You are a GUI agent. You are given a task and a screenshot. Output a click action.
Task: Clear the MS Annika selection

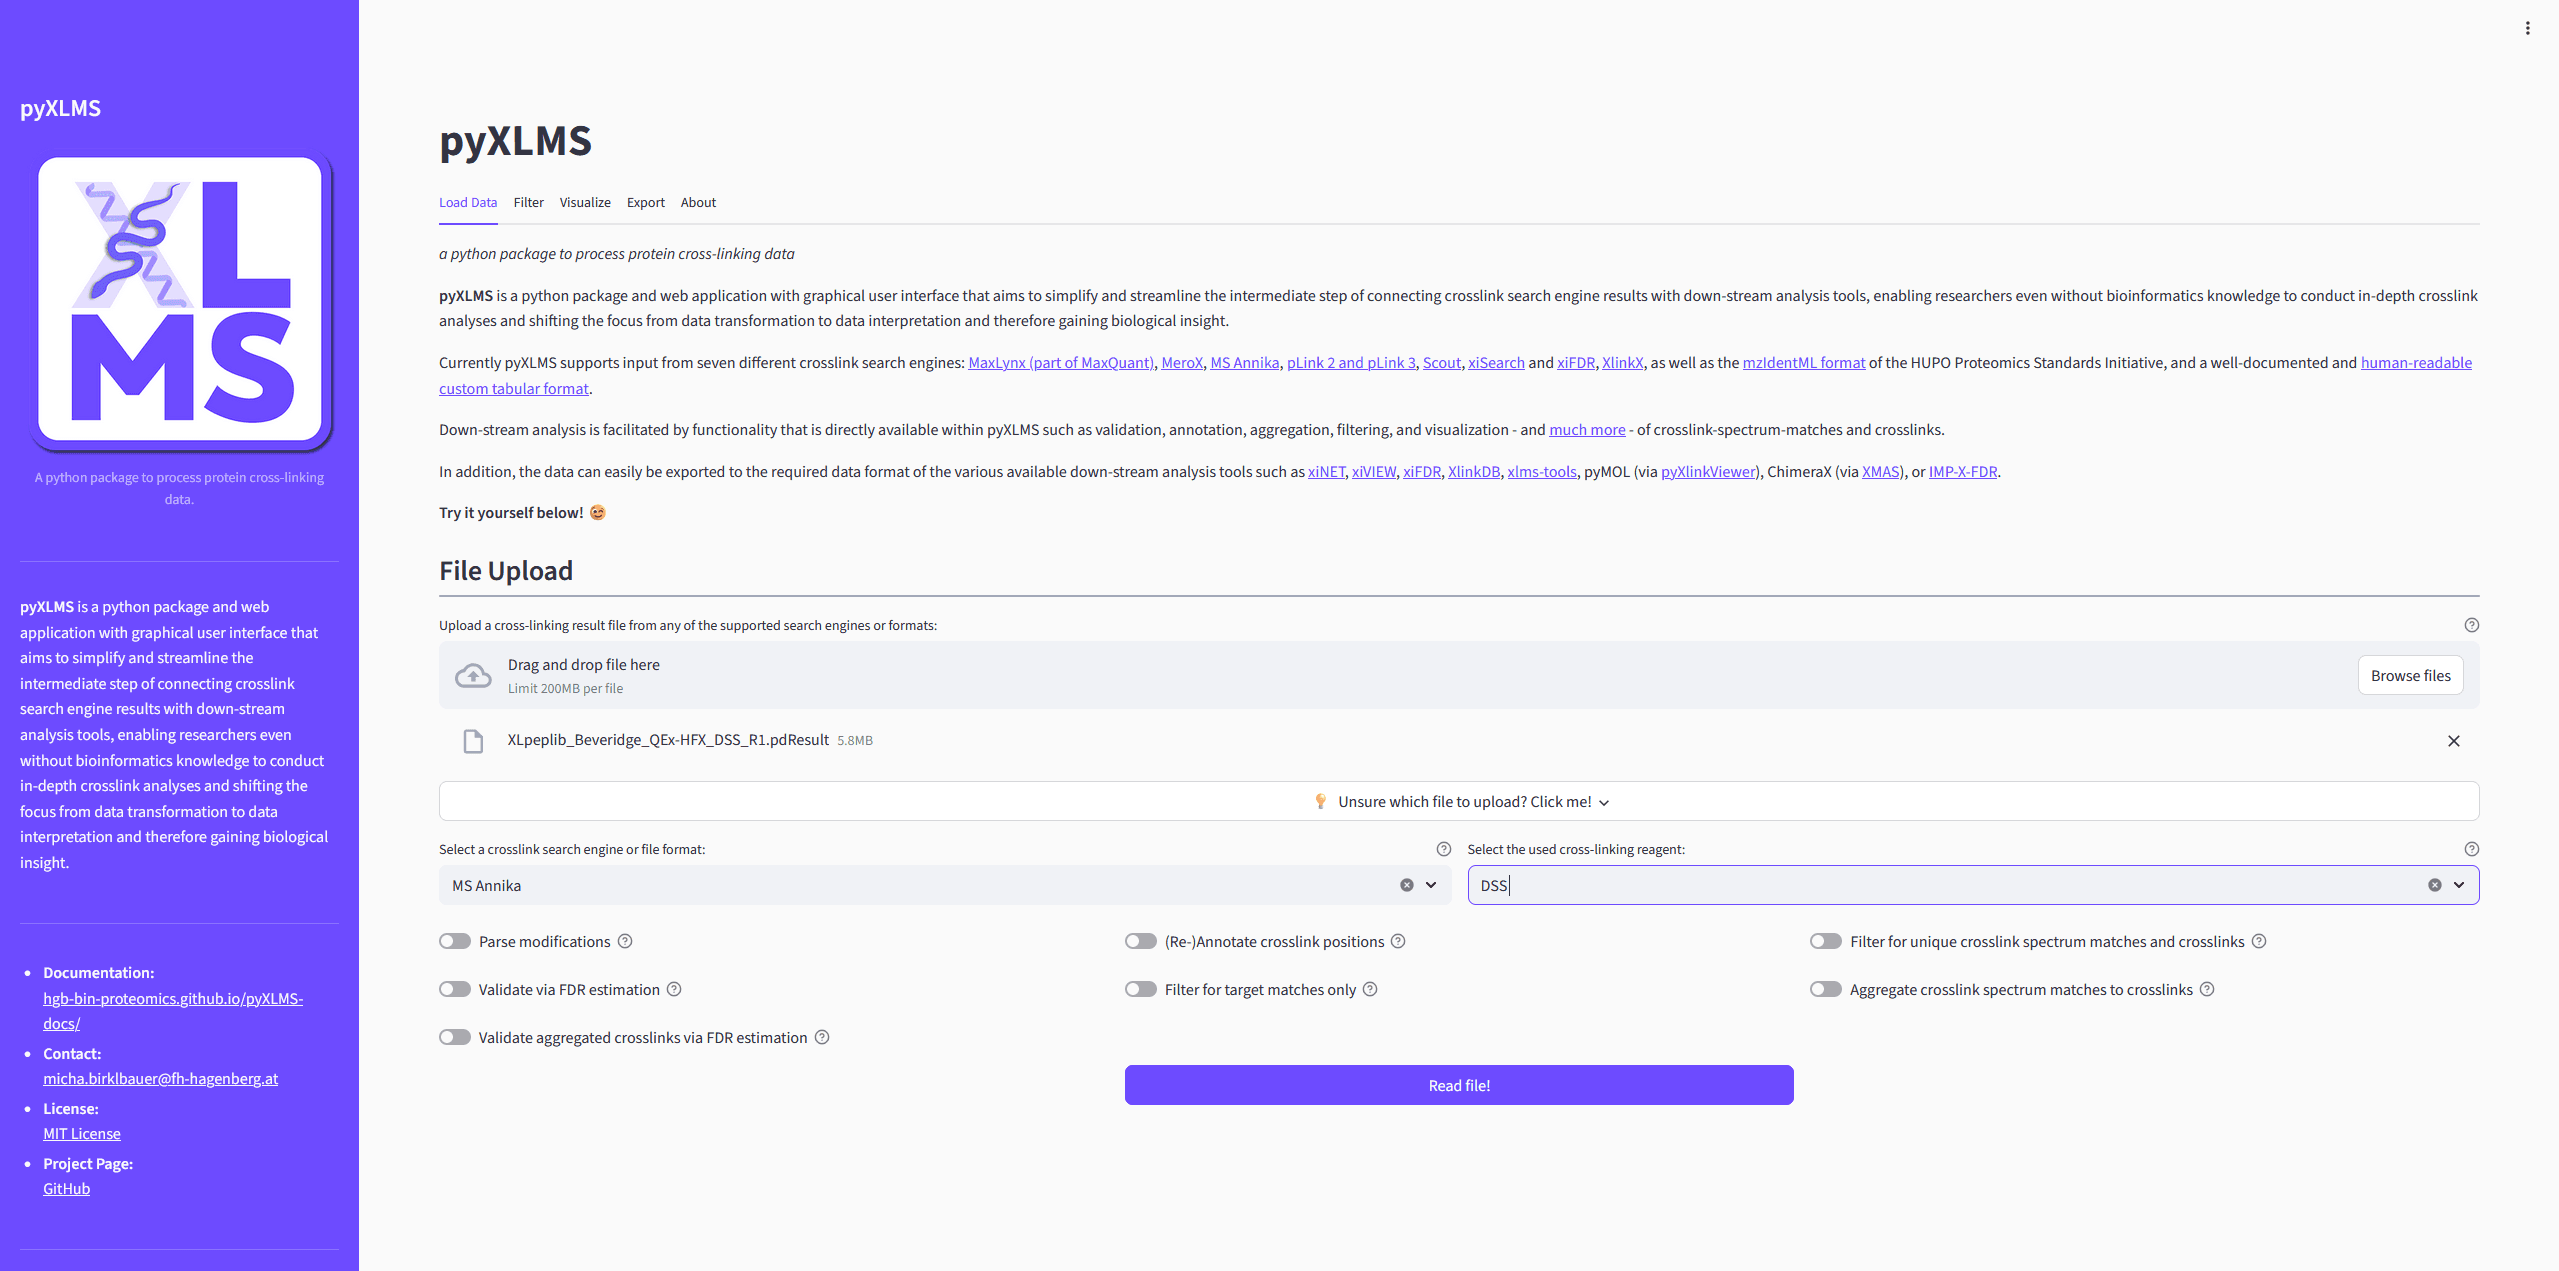click(x=1406, y=885)
